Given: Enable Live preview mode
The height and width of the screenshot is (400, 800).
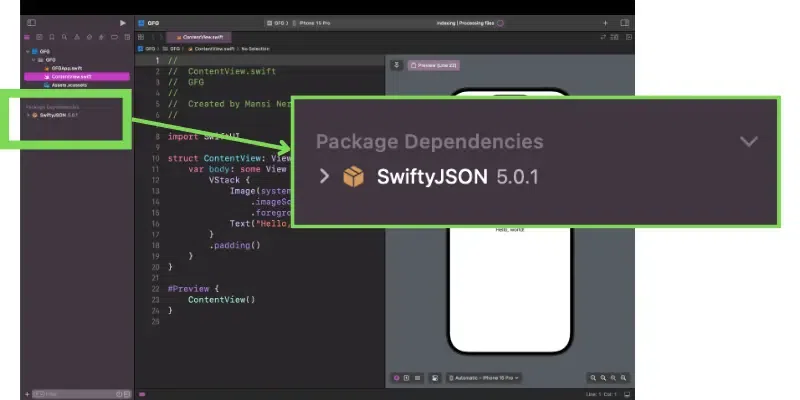Looking at the screenshot, I should click(396, 378).
